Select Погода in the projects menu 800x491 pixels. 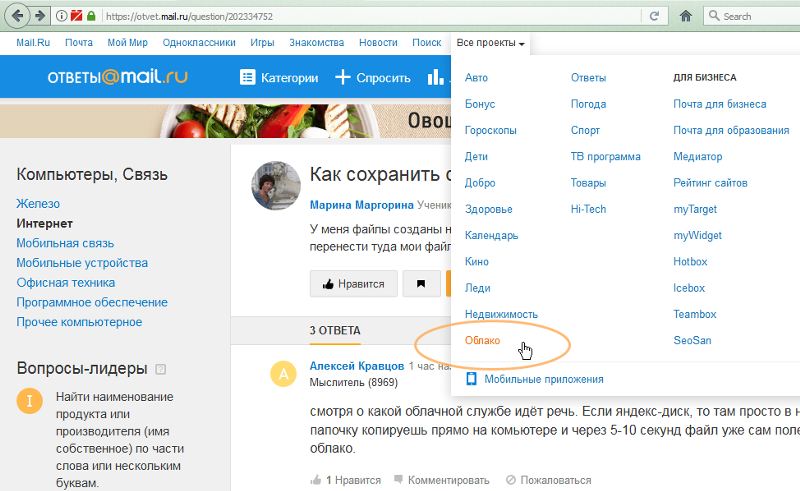click(588, 104)
